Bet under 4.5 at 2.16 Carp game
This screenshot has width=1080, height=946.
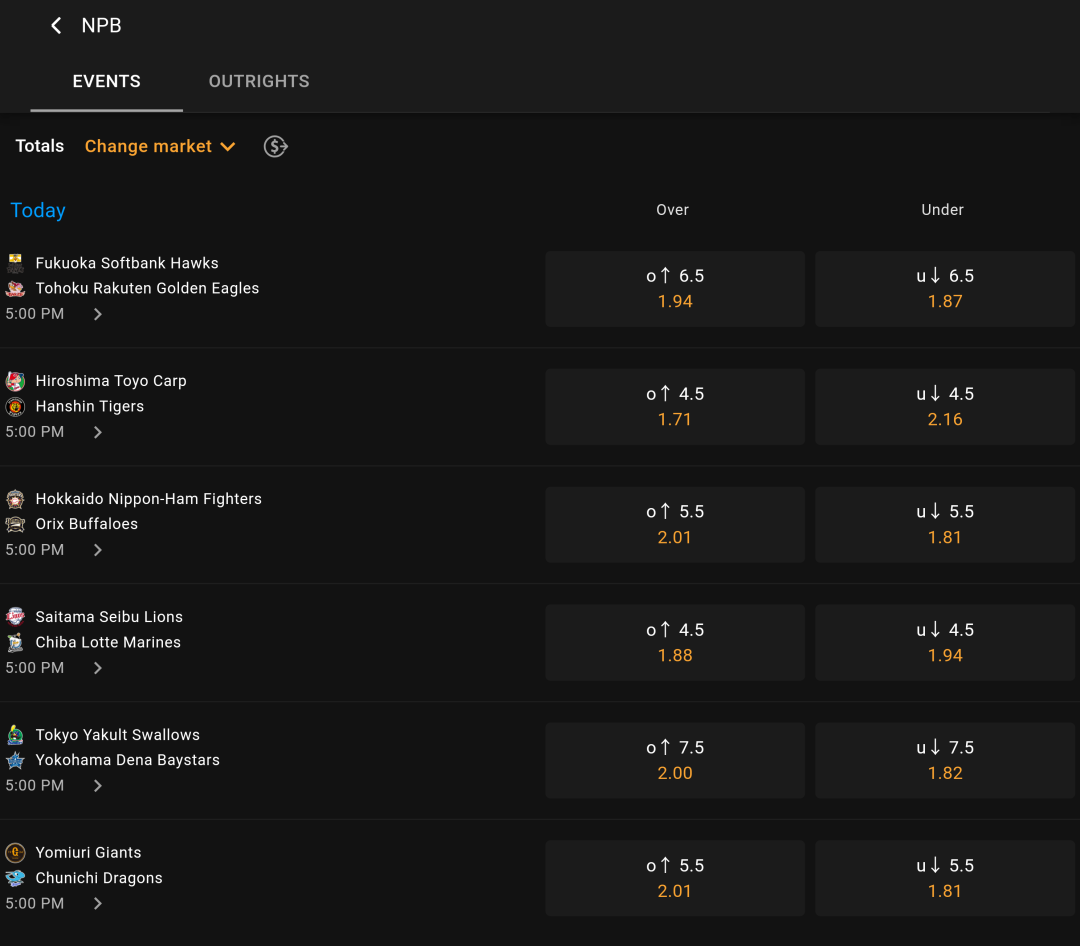click(945, 407)
